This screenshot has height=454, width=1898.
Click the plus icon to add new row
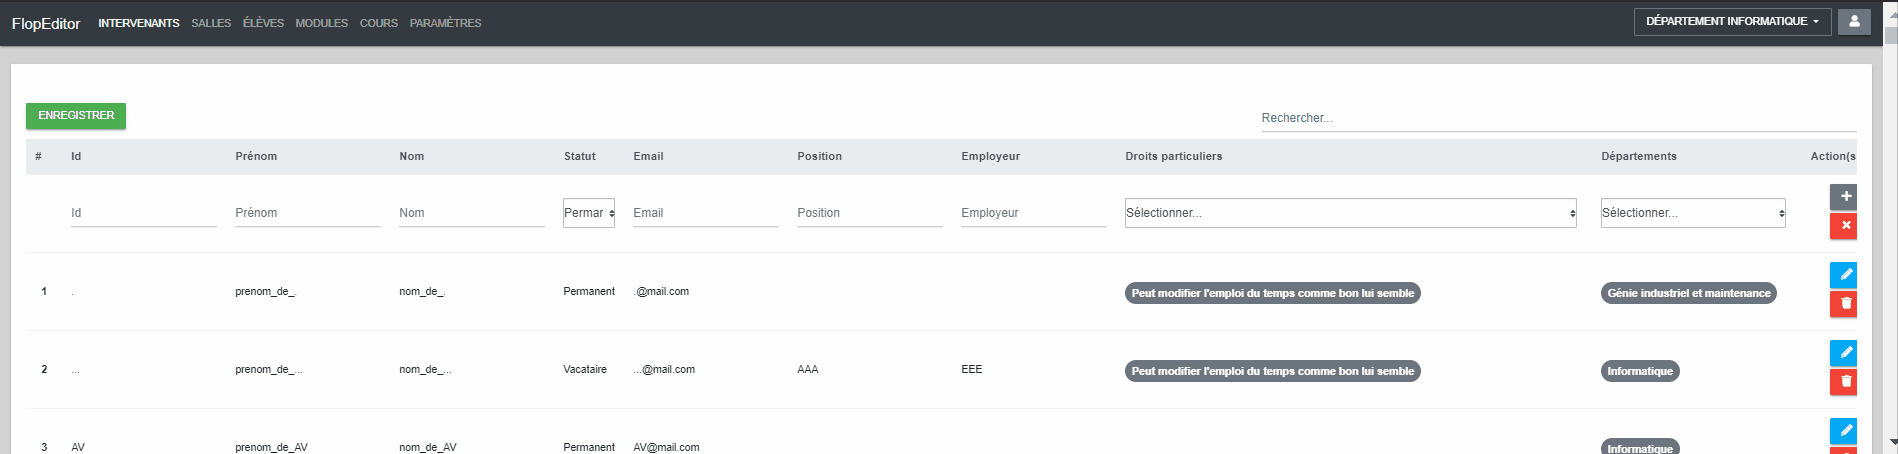coord(1845,196)
